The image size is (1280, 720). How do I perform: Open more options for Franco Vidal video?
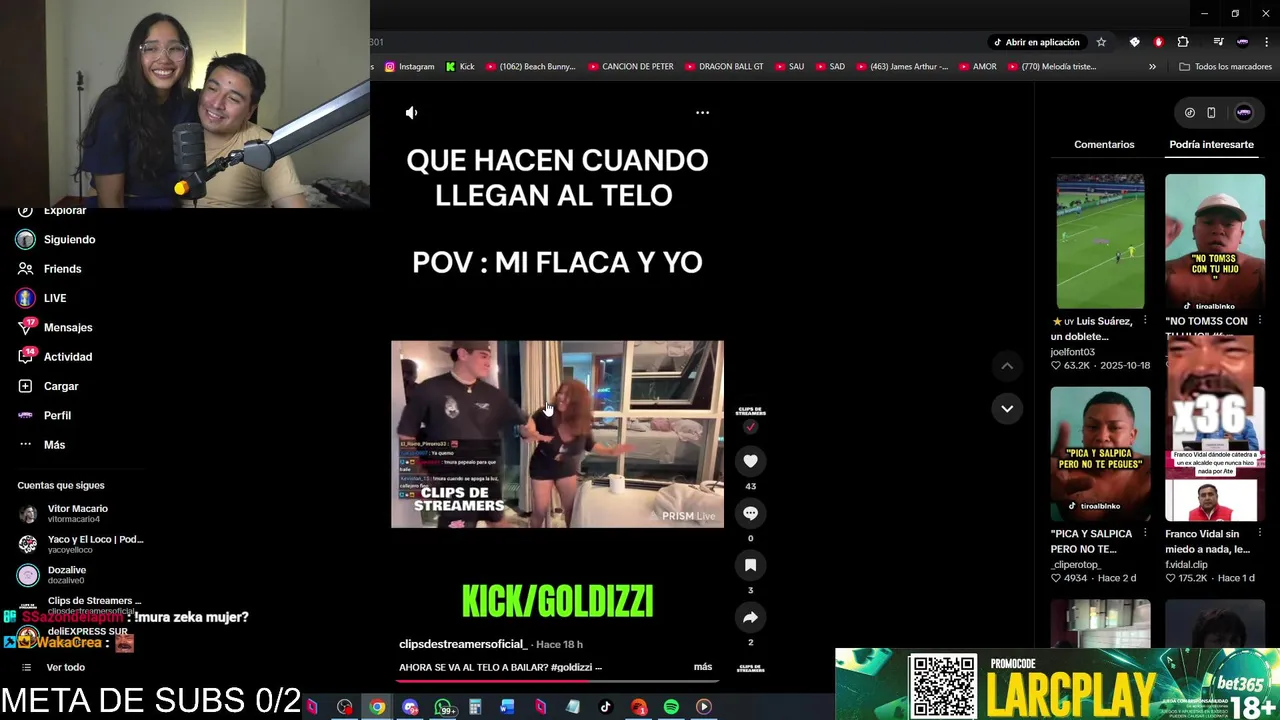click(1260, 534)
